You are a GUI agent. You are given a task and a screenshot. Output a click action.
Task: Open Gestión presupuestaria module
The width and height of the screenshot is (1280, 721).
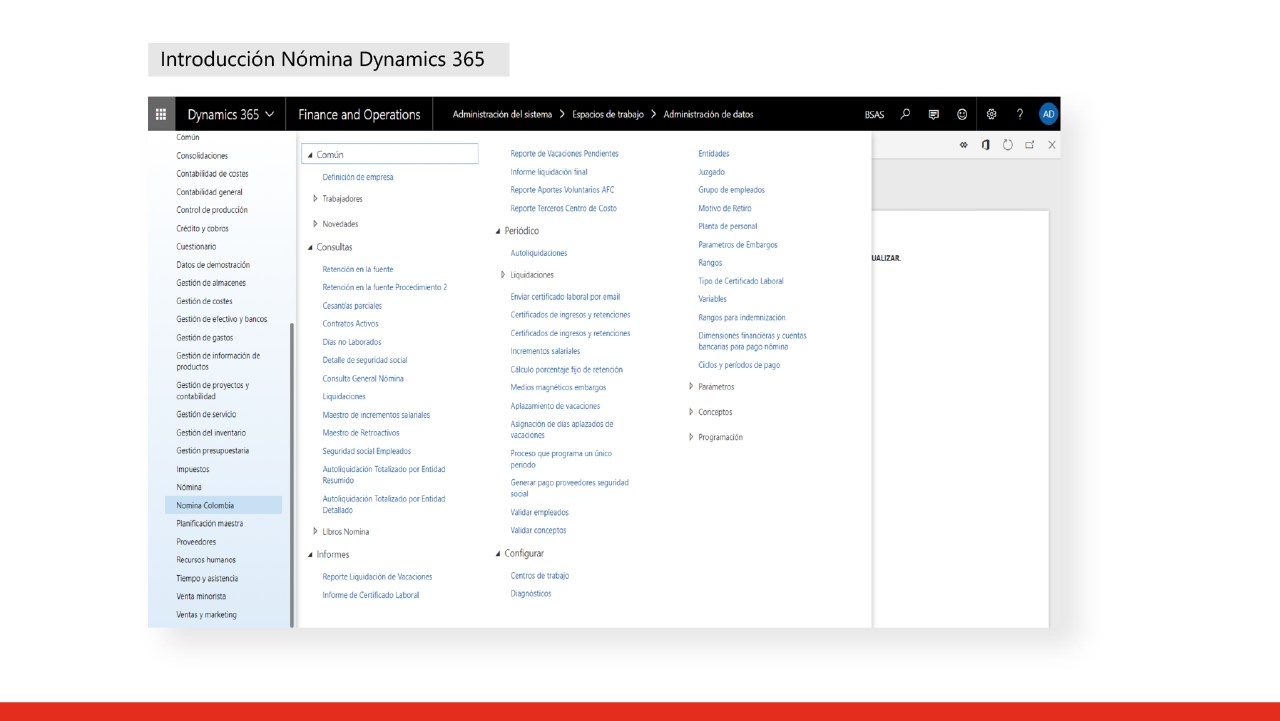pos(213,451)
